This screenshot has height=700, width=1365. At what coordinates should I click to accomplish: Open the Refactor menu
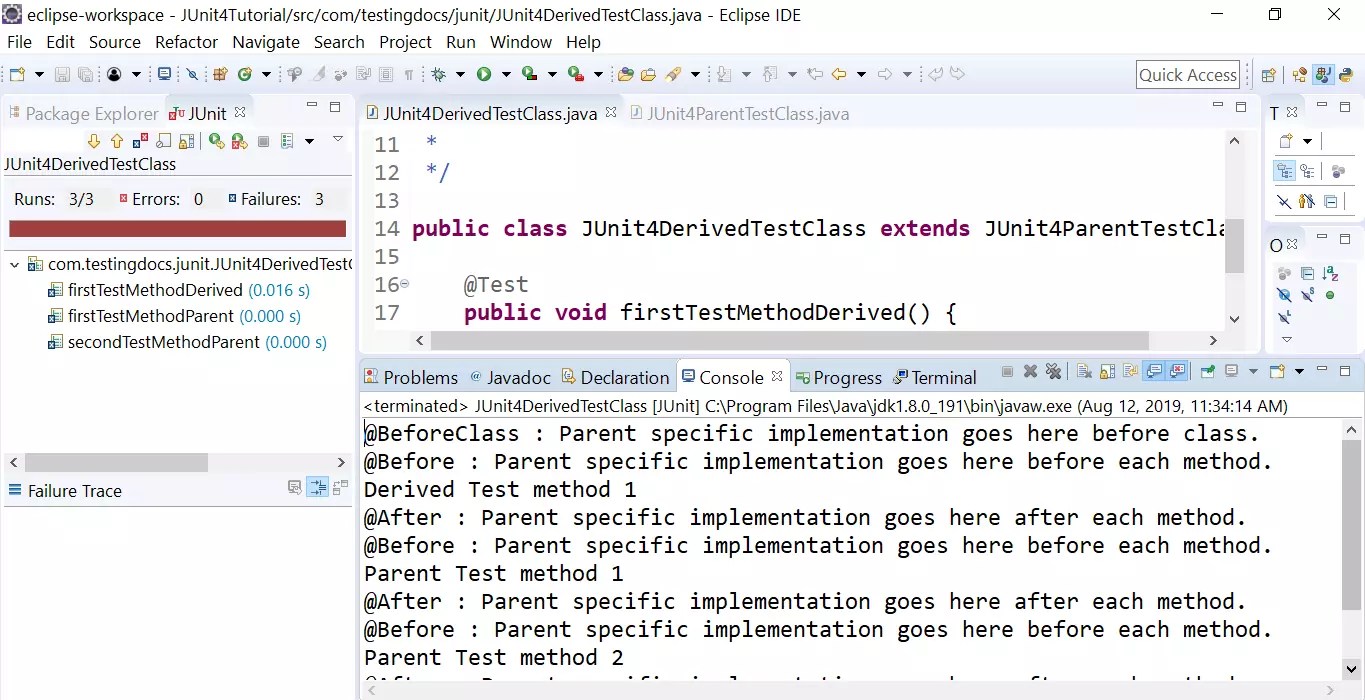[186, 42]
